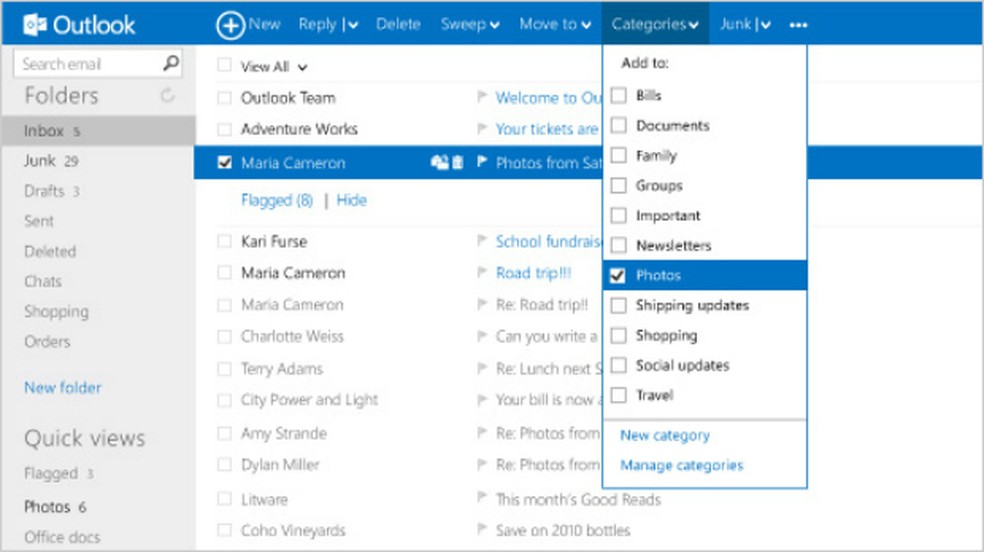Click the Outlook logo icon
984x552 pixels.
pos(35,24)
